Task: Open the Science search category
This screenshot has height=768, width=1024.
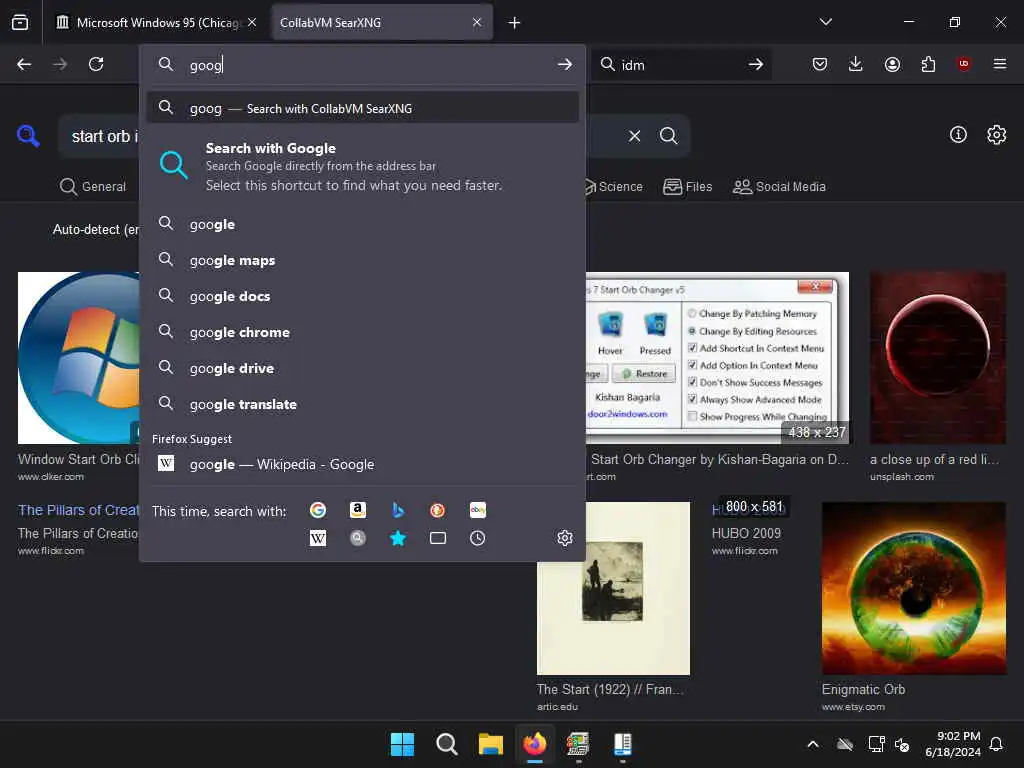Action: tap(612, 187)
